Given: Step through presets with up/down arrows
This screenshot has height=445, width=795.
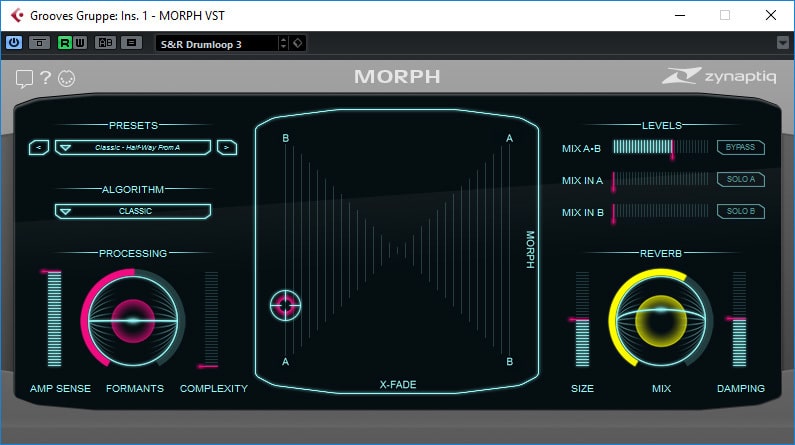Looking at the screenshot, I should (x=283, y=44).
